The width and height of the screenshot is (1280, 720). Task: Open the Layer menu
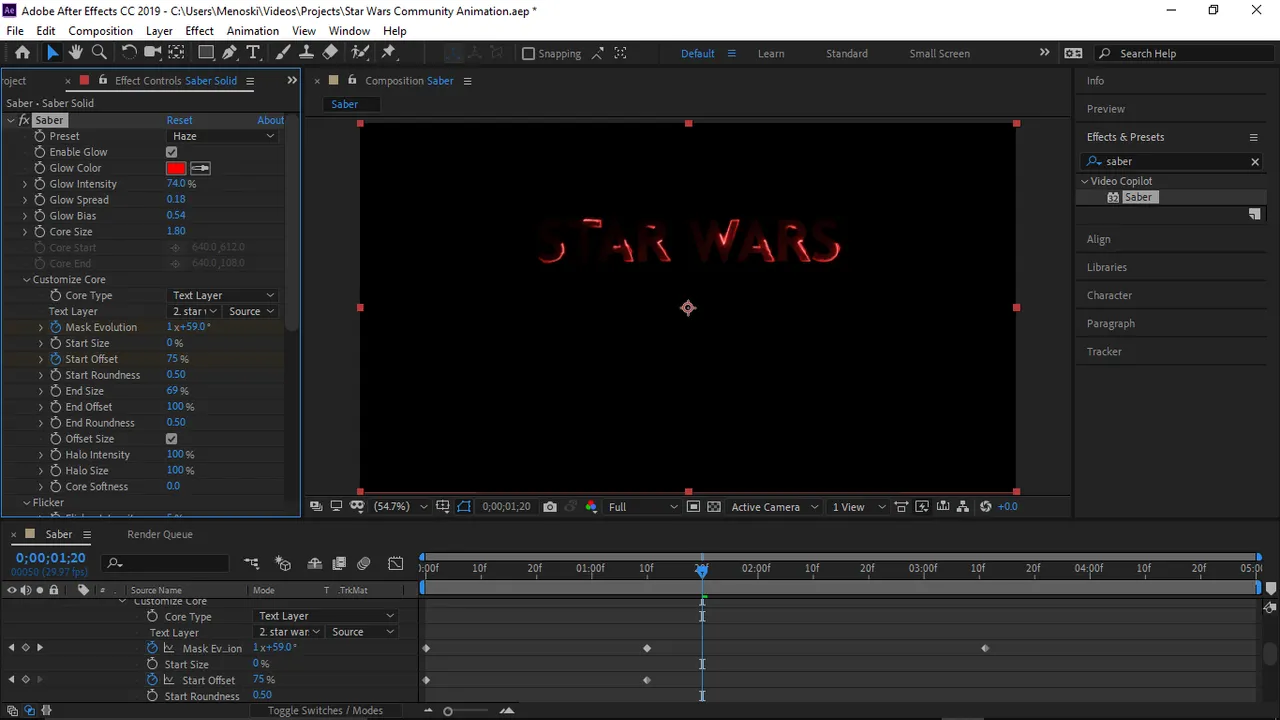pyautogui.click(x=159, y=31)
